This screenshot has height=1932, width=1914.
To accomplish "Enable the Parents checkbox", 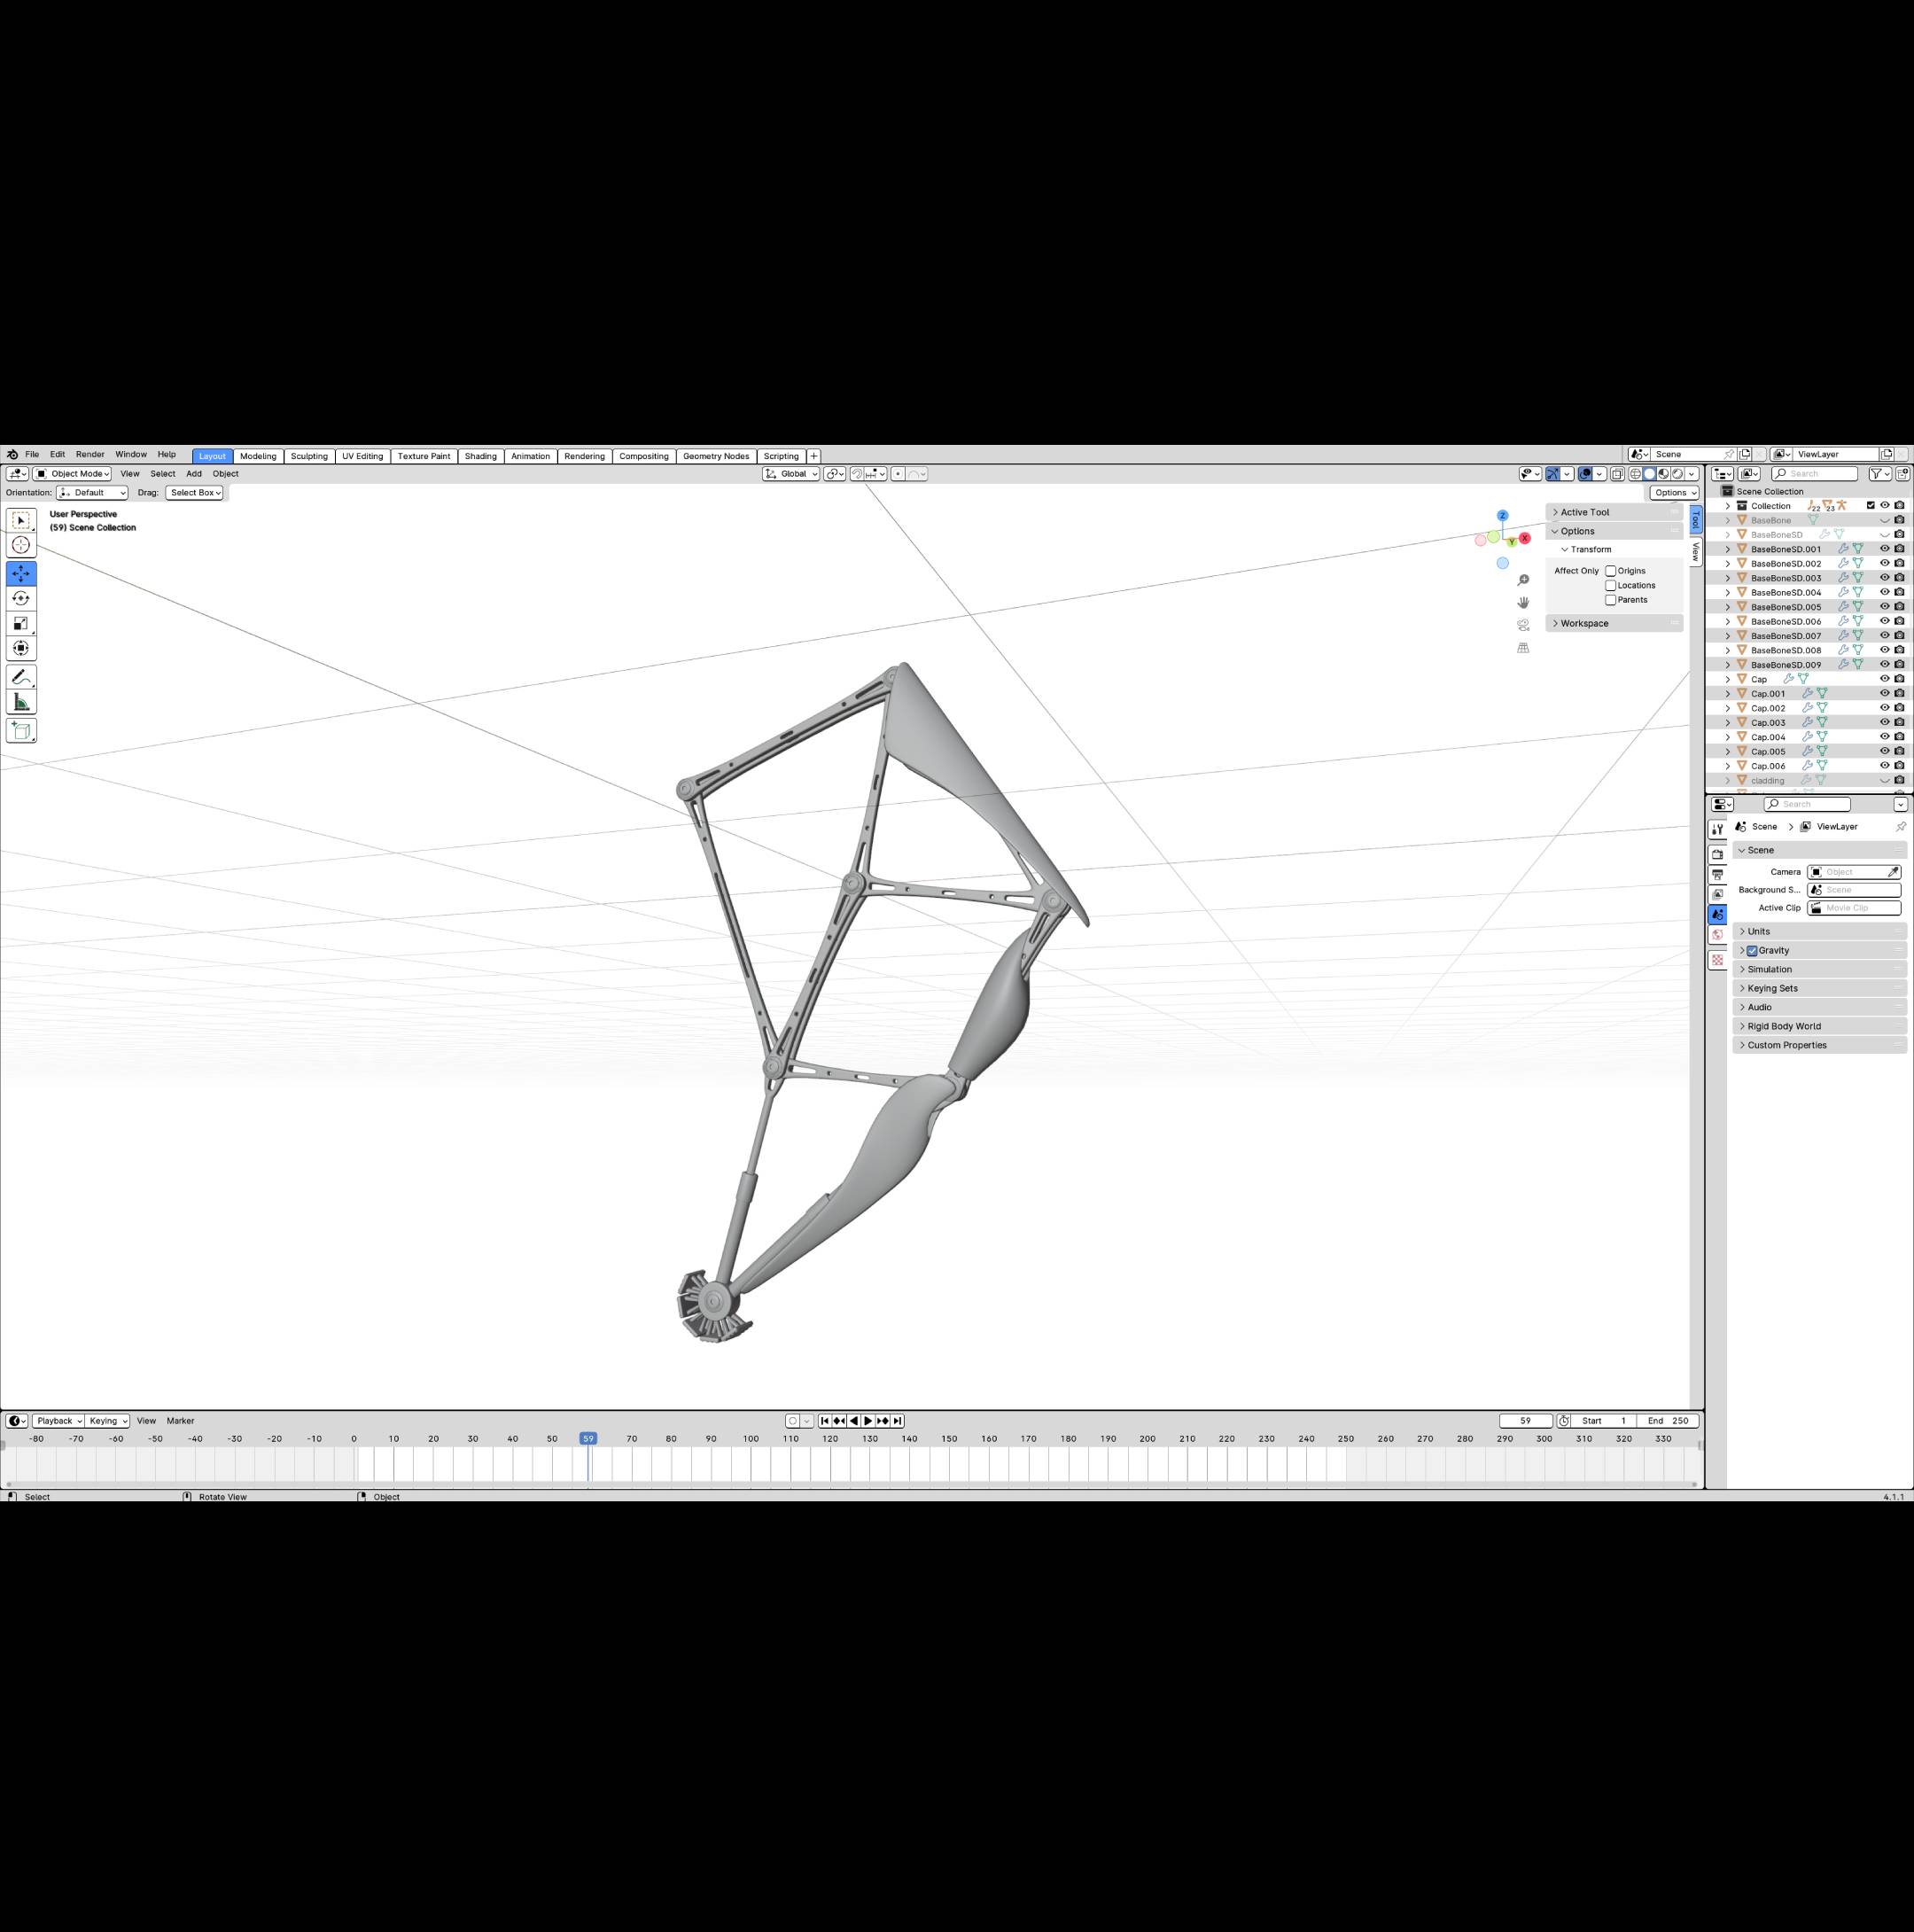I will (1610, 600).
